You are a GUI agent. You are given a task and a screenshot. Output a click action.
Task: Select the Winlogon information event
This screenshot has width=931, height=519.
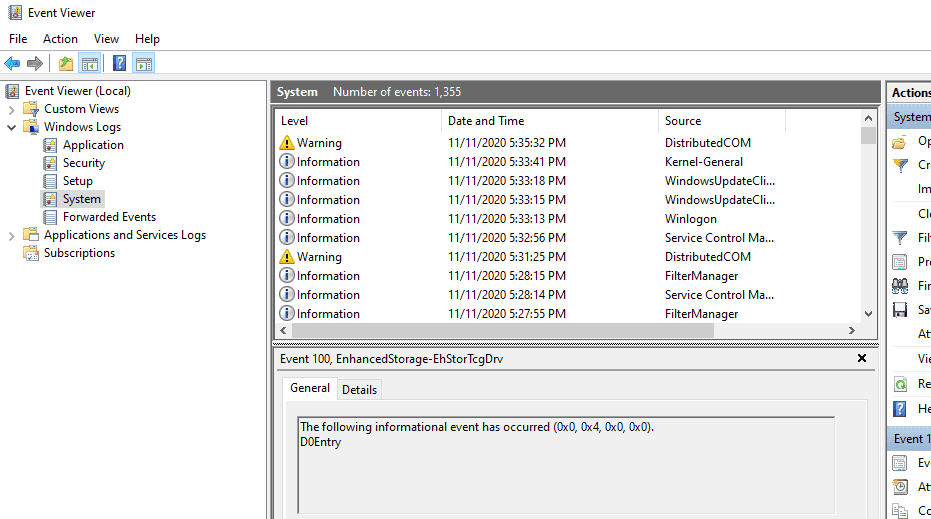tap(568, 219)
